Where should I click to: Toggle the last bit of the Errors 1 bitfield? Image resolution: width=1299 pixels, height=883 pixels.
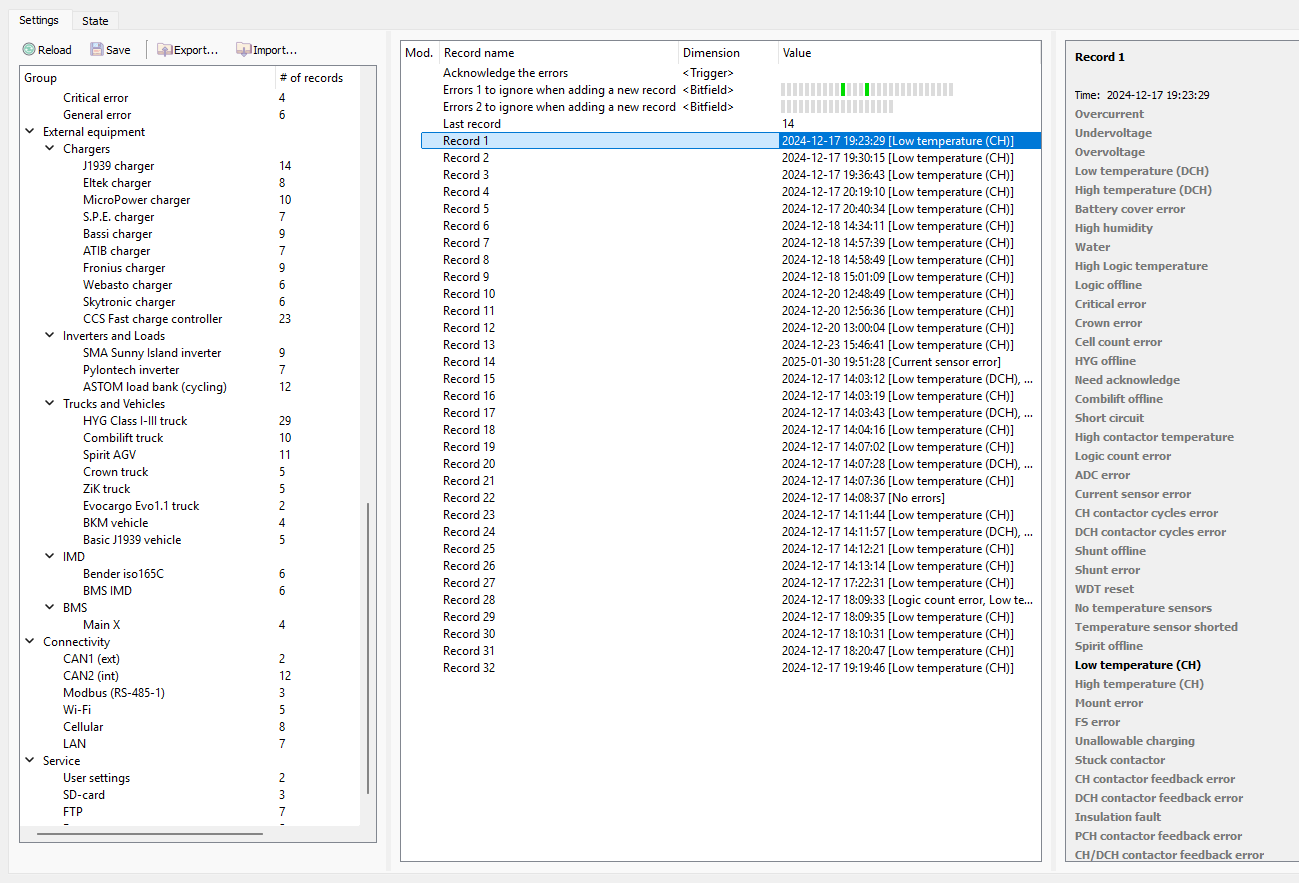tap(951, 89)
